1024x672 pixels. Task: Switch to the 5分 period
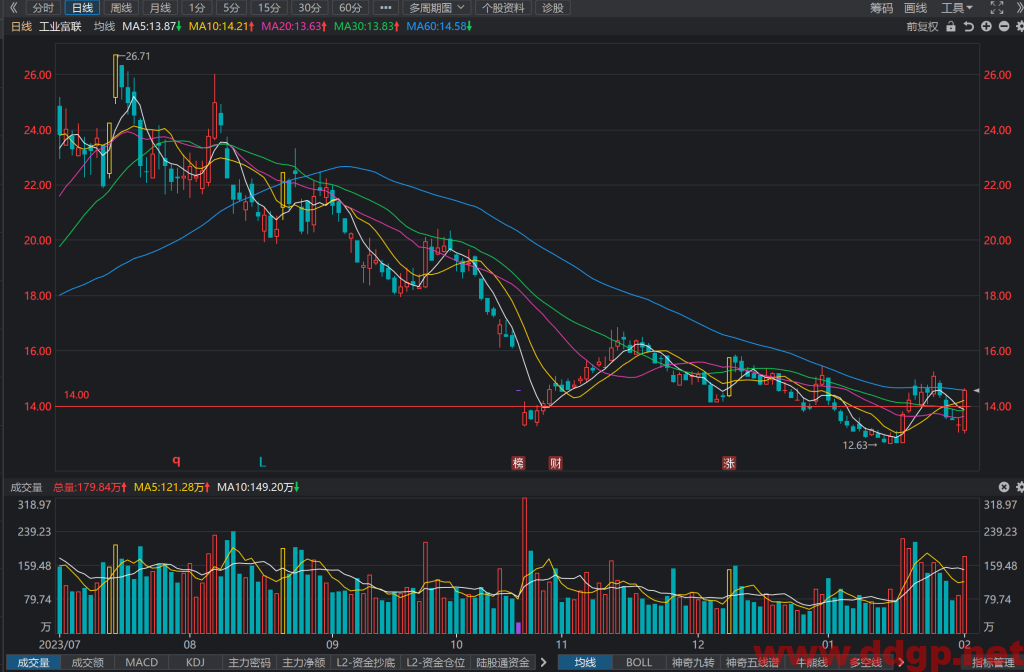[231, 8]
